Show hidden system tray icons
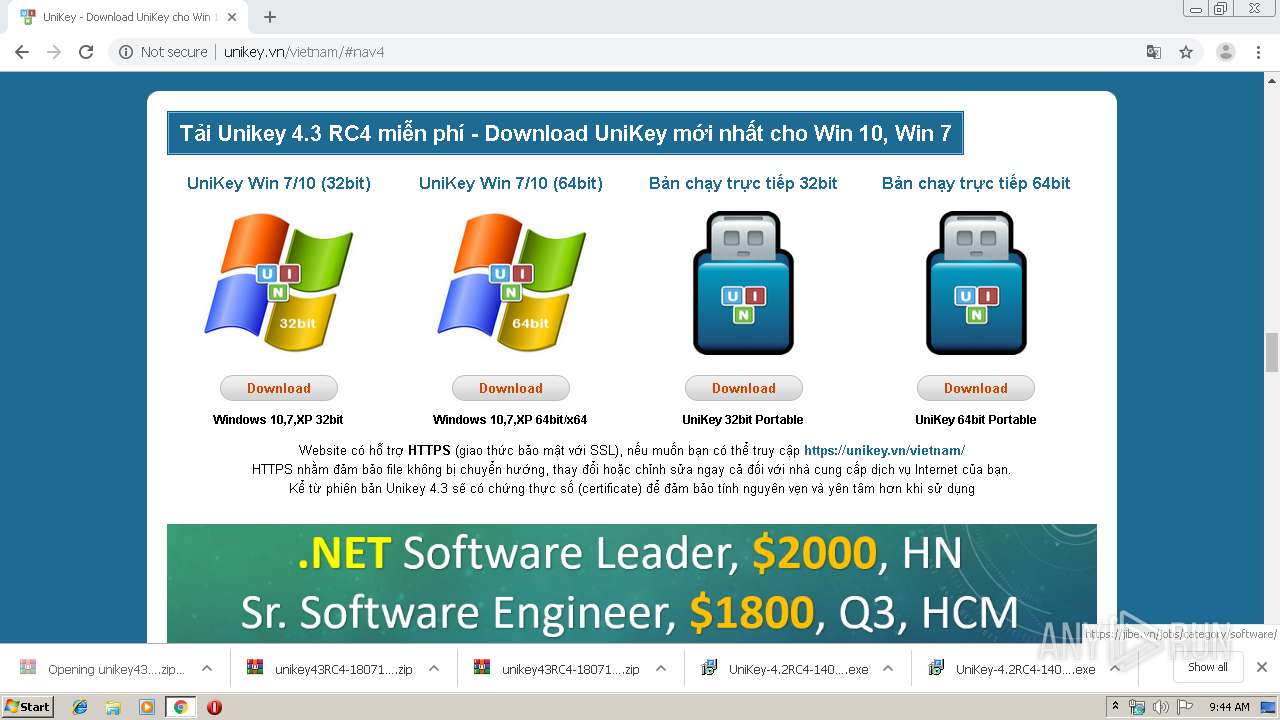The image size is (1280, 720). pos(1115,707)
